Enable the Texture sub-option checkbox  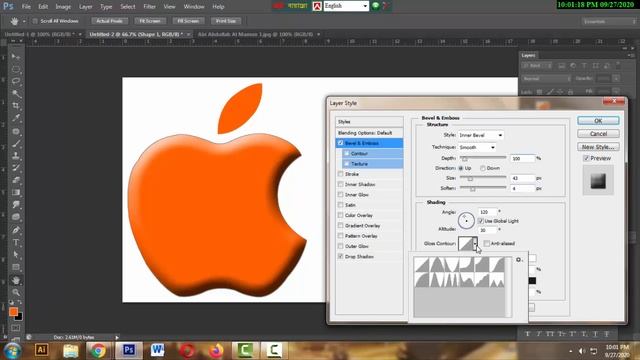click(x=347, y=164)
